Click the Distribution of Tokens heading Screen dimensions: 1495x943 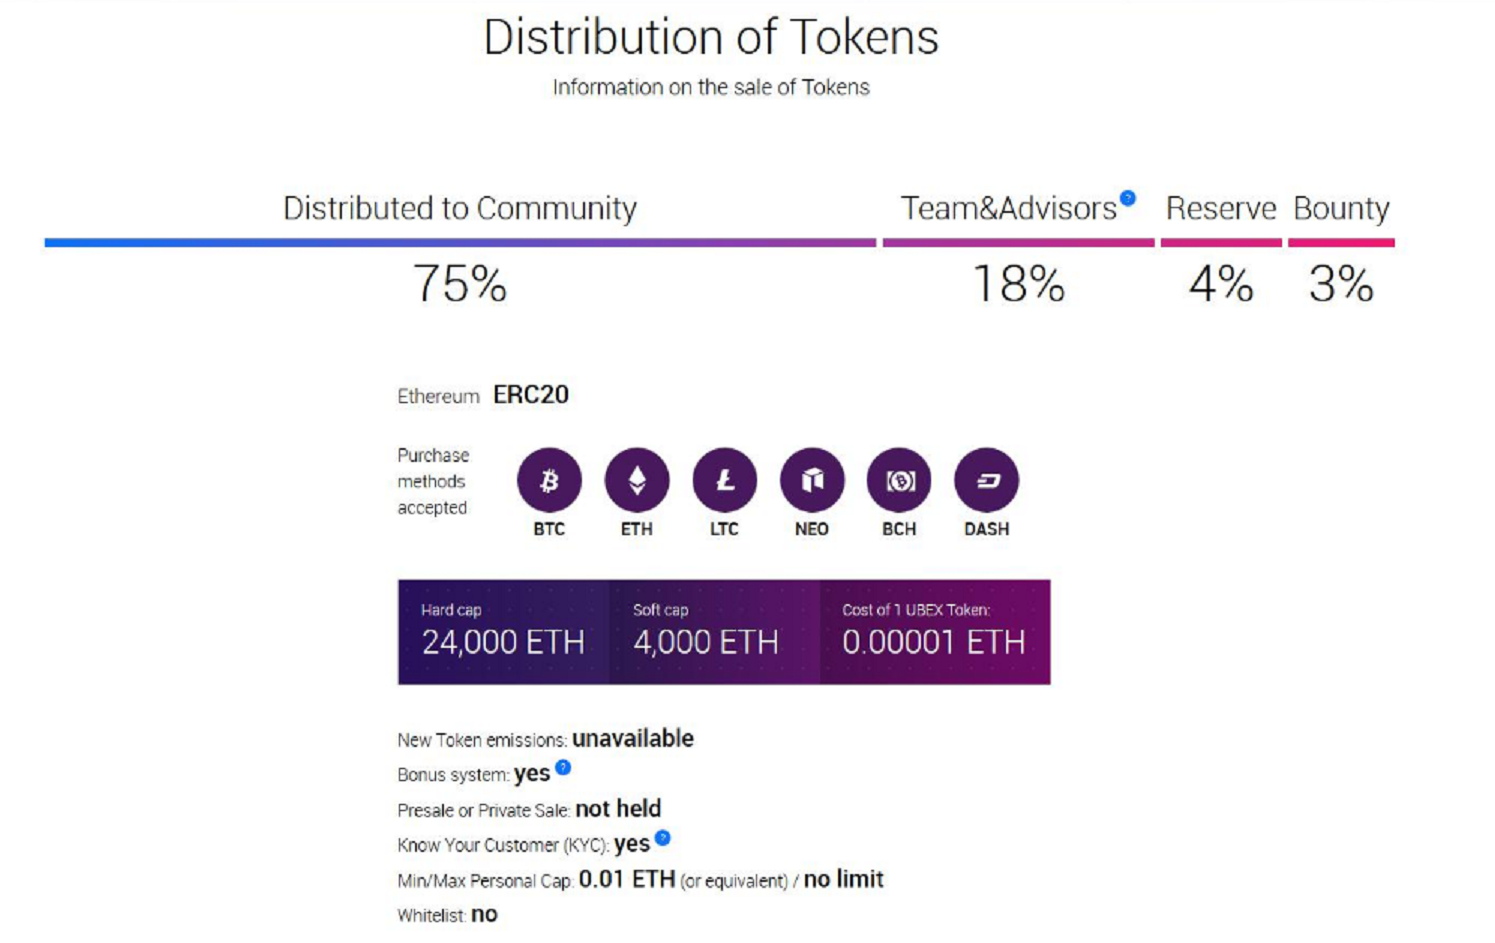(x=711, y=37)
